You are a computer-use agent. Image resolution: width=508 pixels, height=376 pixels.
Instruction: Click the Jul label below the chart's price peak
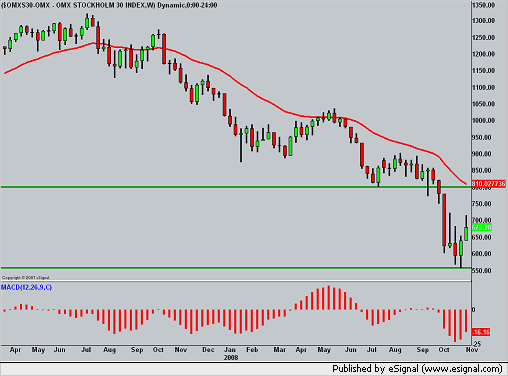click(x=86, y=350)
